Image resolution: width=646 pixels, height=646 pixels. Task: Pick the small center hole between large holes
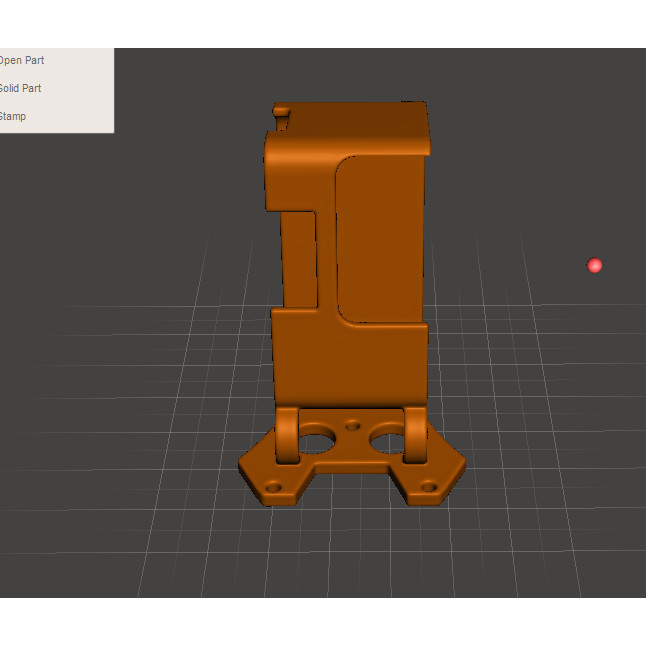pyautogui.click(x=352, y=426)
